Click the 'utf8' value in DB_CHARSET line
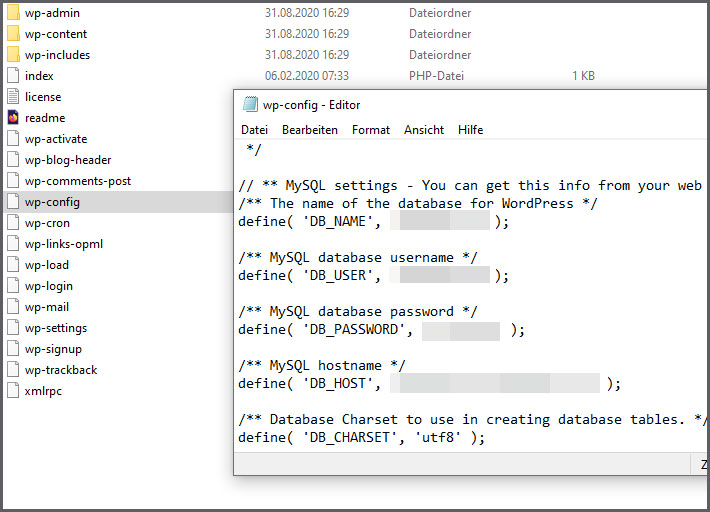 click(438, 437)
